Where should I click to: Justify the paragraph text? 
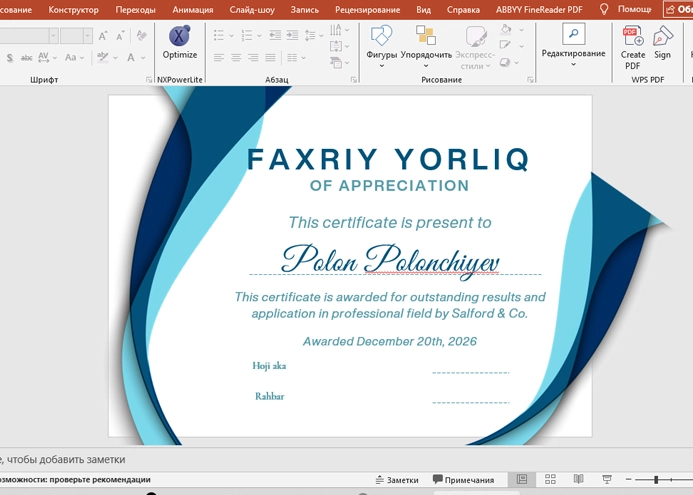270,57
